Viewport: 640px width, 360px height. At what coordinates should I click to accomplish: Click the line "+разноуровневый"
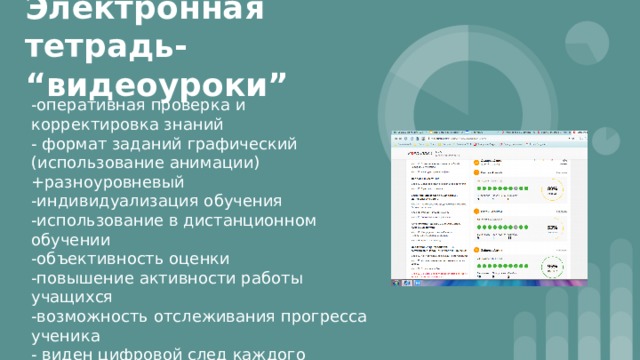coord(108,182)
